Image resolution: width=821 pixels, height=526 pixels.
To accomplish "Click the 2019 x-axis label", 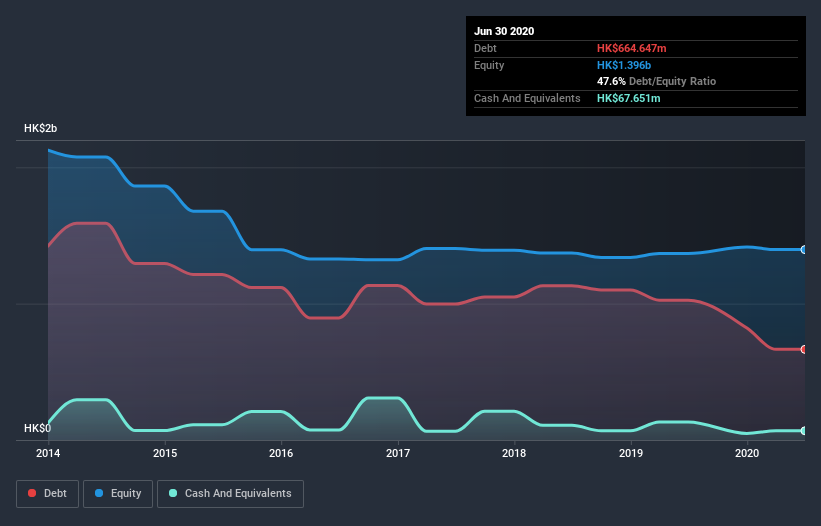I will [631, 453].
